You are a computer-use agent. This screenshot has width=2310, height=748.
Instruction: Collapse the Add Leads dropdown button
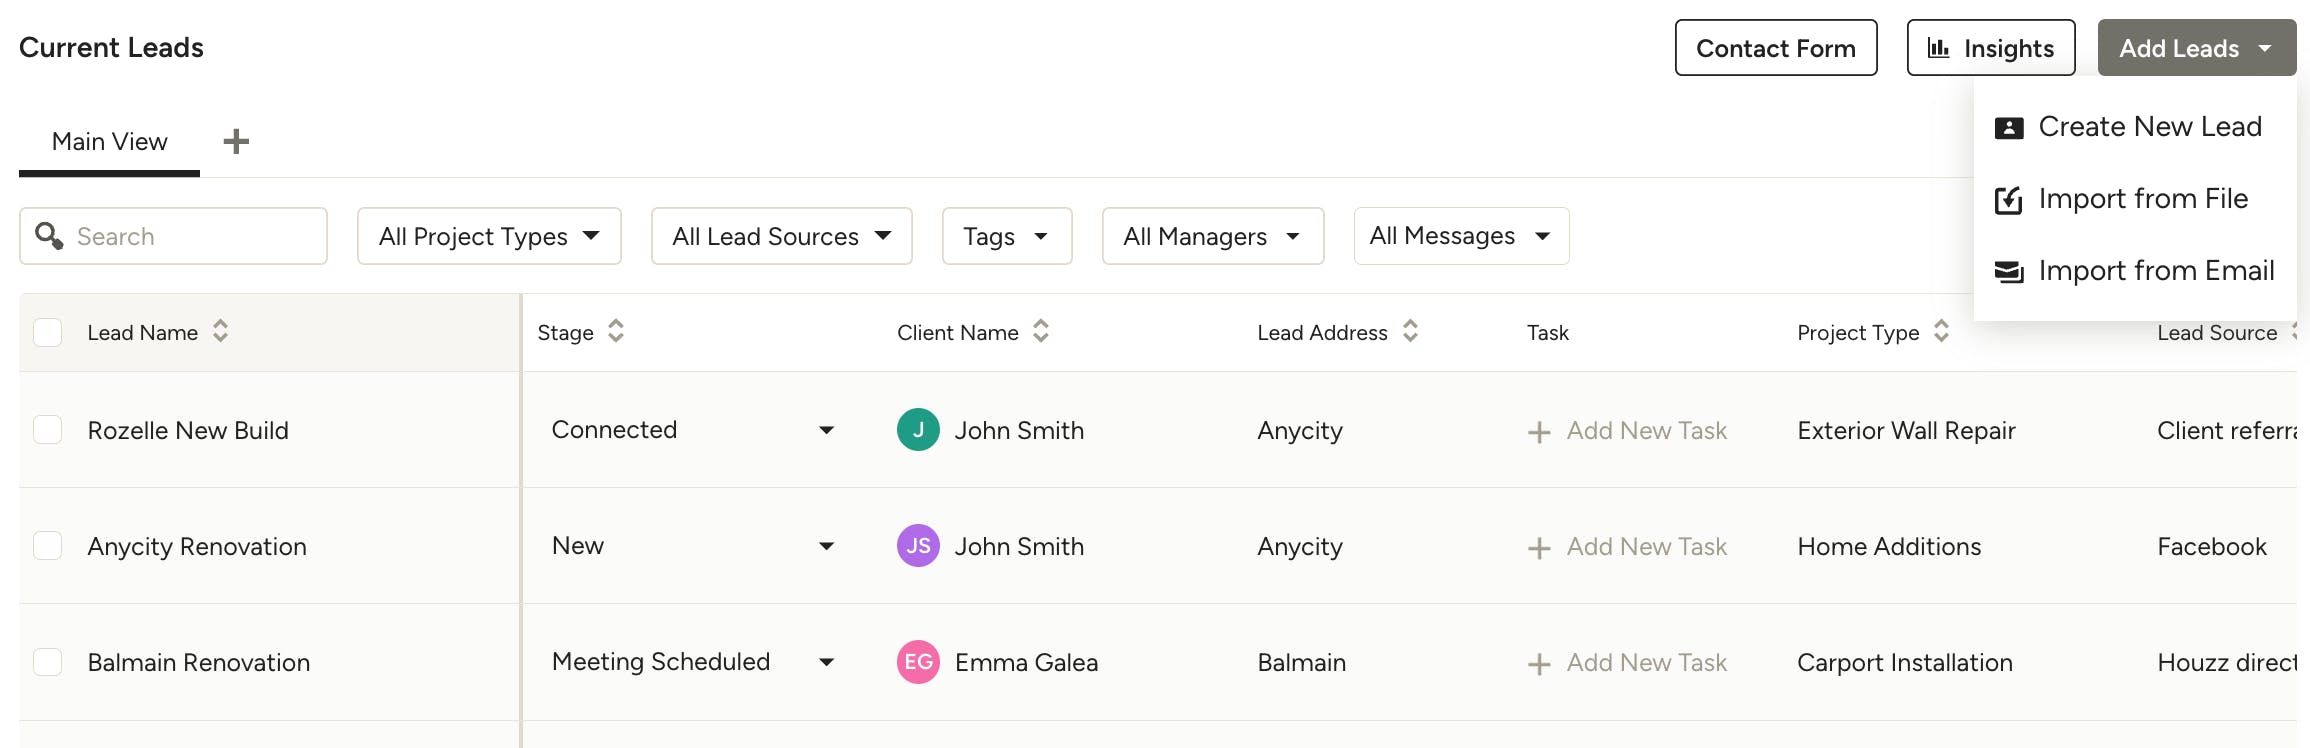tap(2196, 48)
